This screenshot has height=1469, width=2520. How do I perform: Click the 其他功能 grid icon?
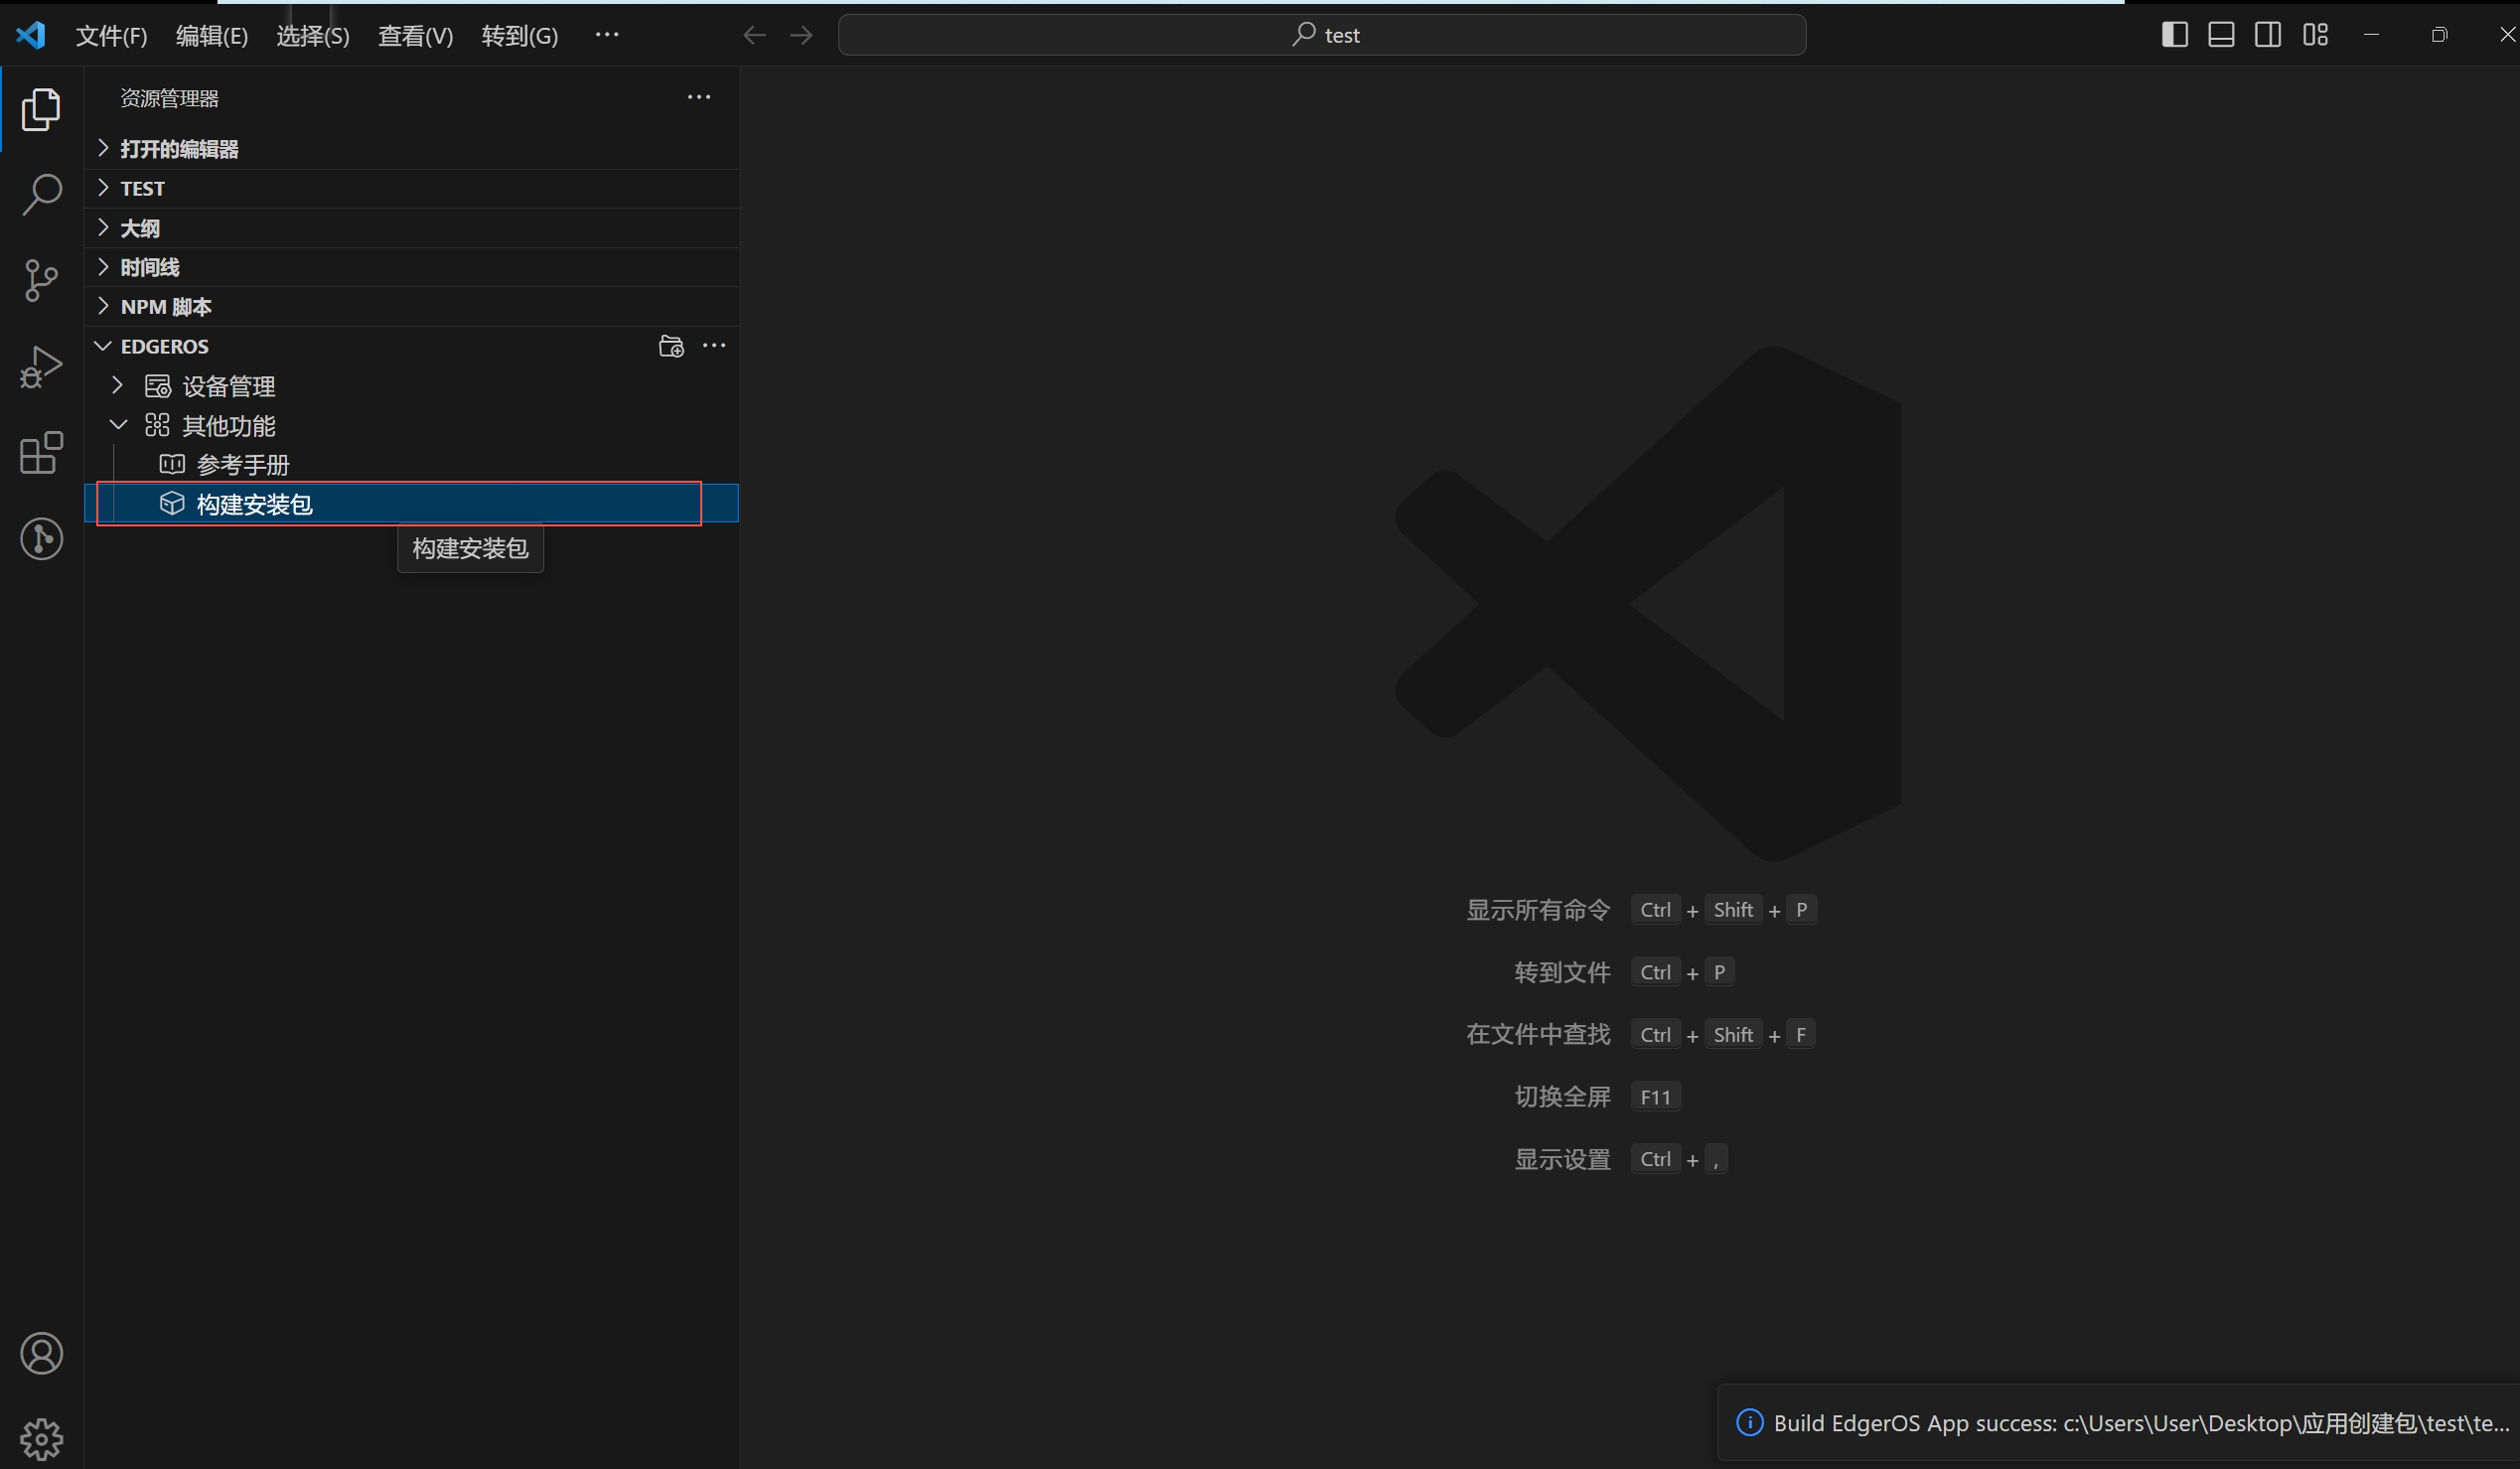tap(157, 425)
